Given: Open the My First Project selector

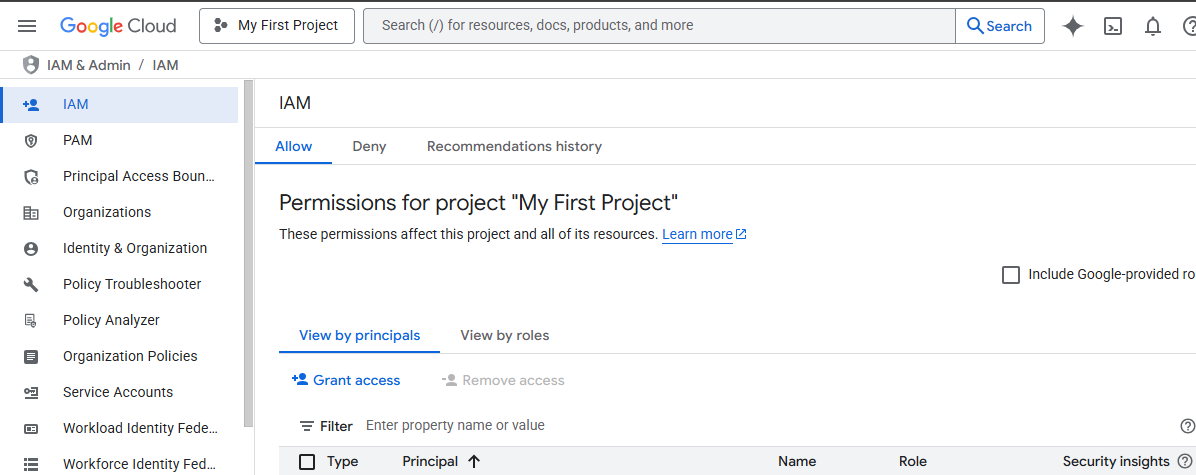Looking at the screenshot, I should (277, 26).
